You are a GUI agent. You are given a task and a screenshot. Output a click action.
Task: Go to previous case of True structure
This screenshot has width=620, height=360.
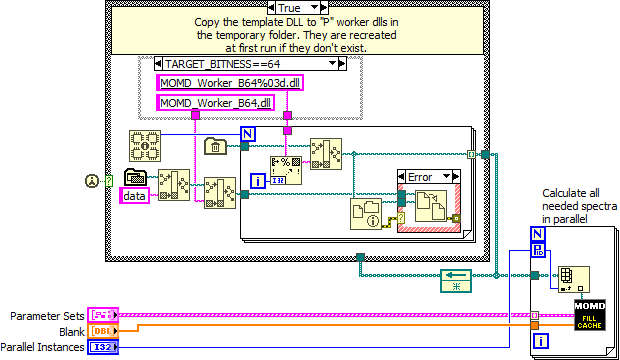click(271, 7)
